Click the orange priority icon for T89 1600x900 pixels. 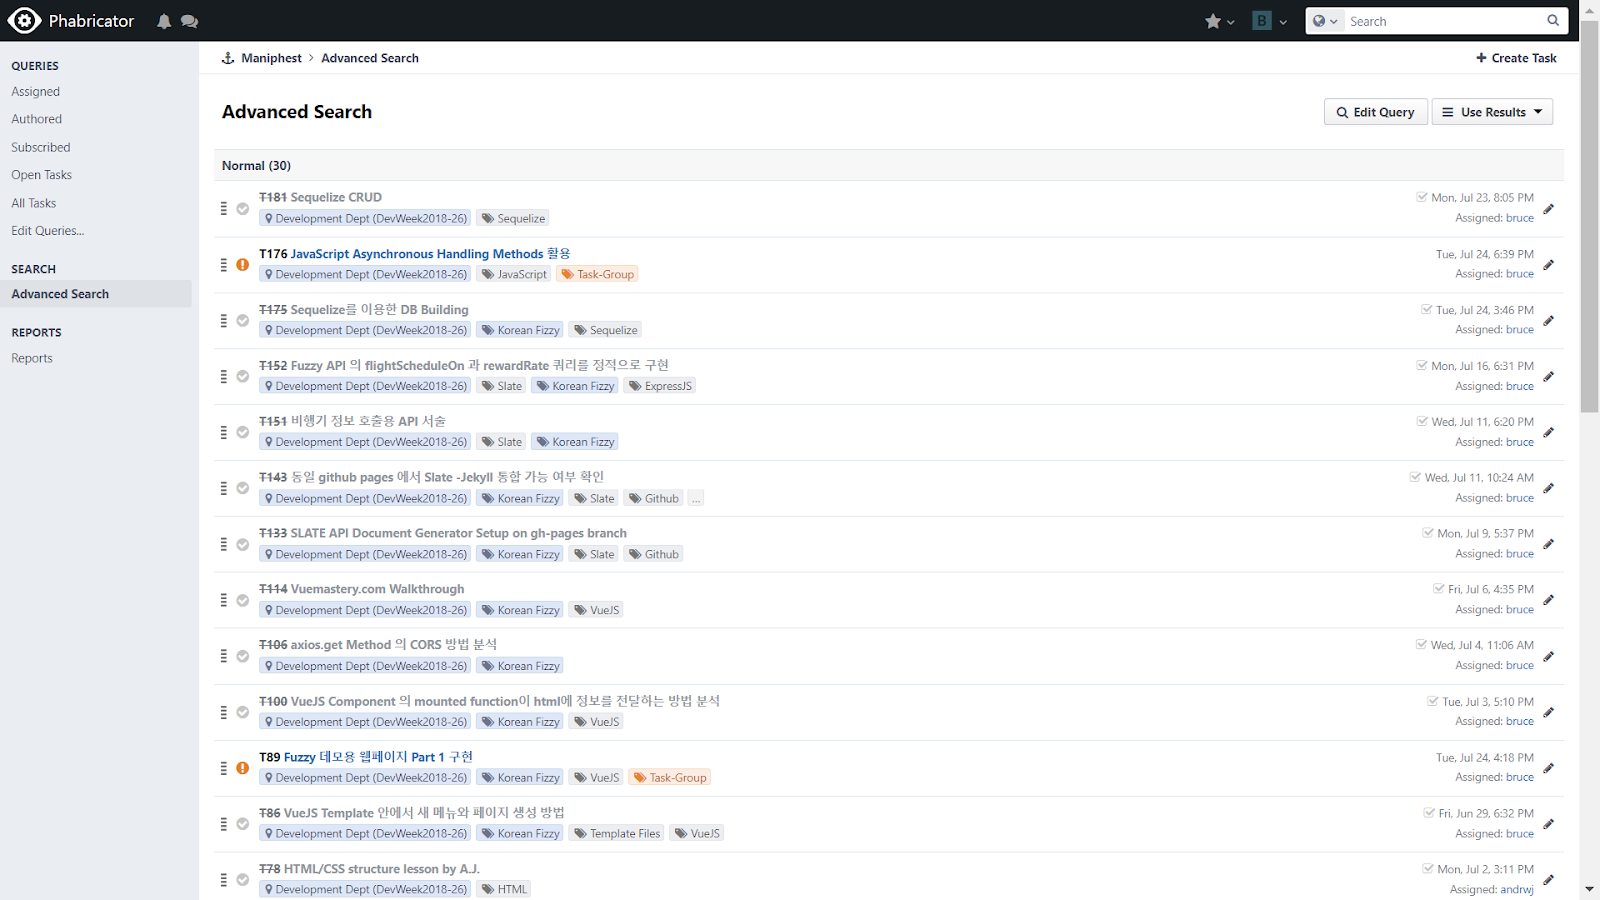click(x=242, y=768)
